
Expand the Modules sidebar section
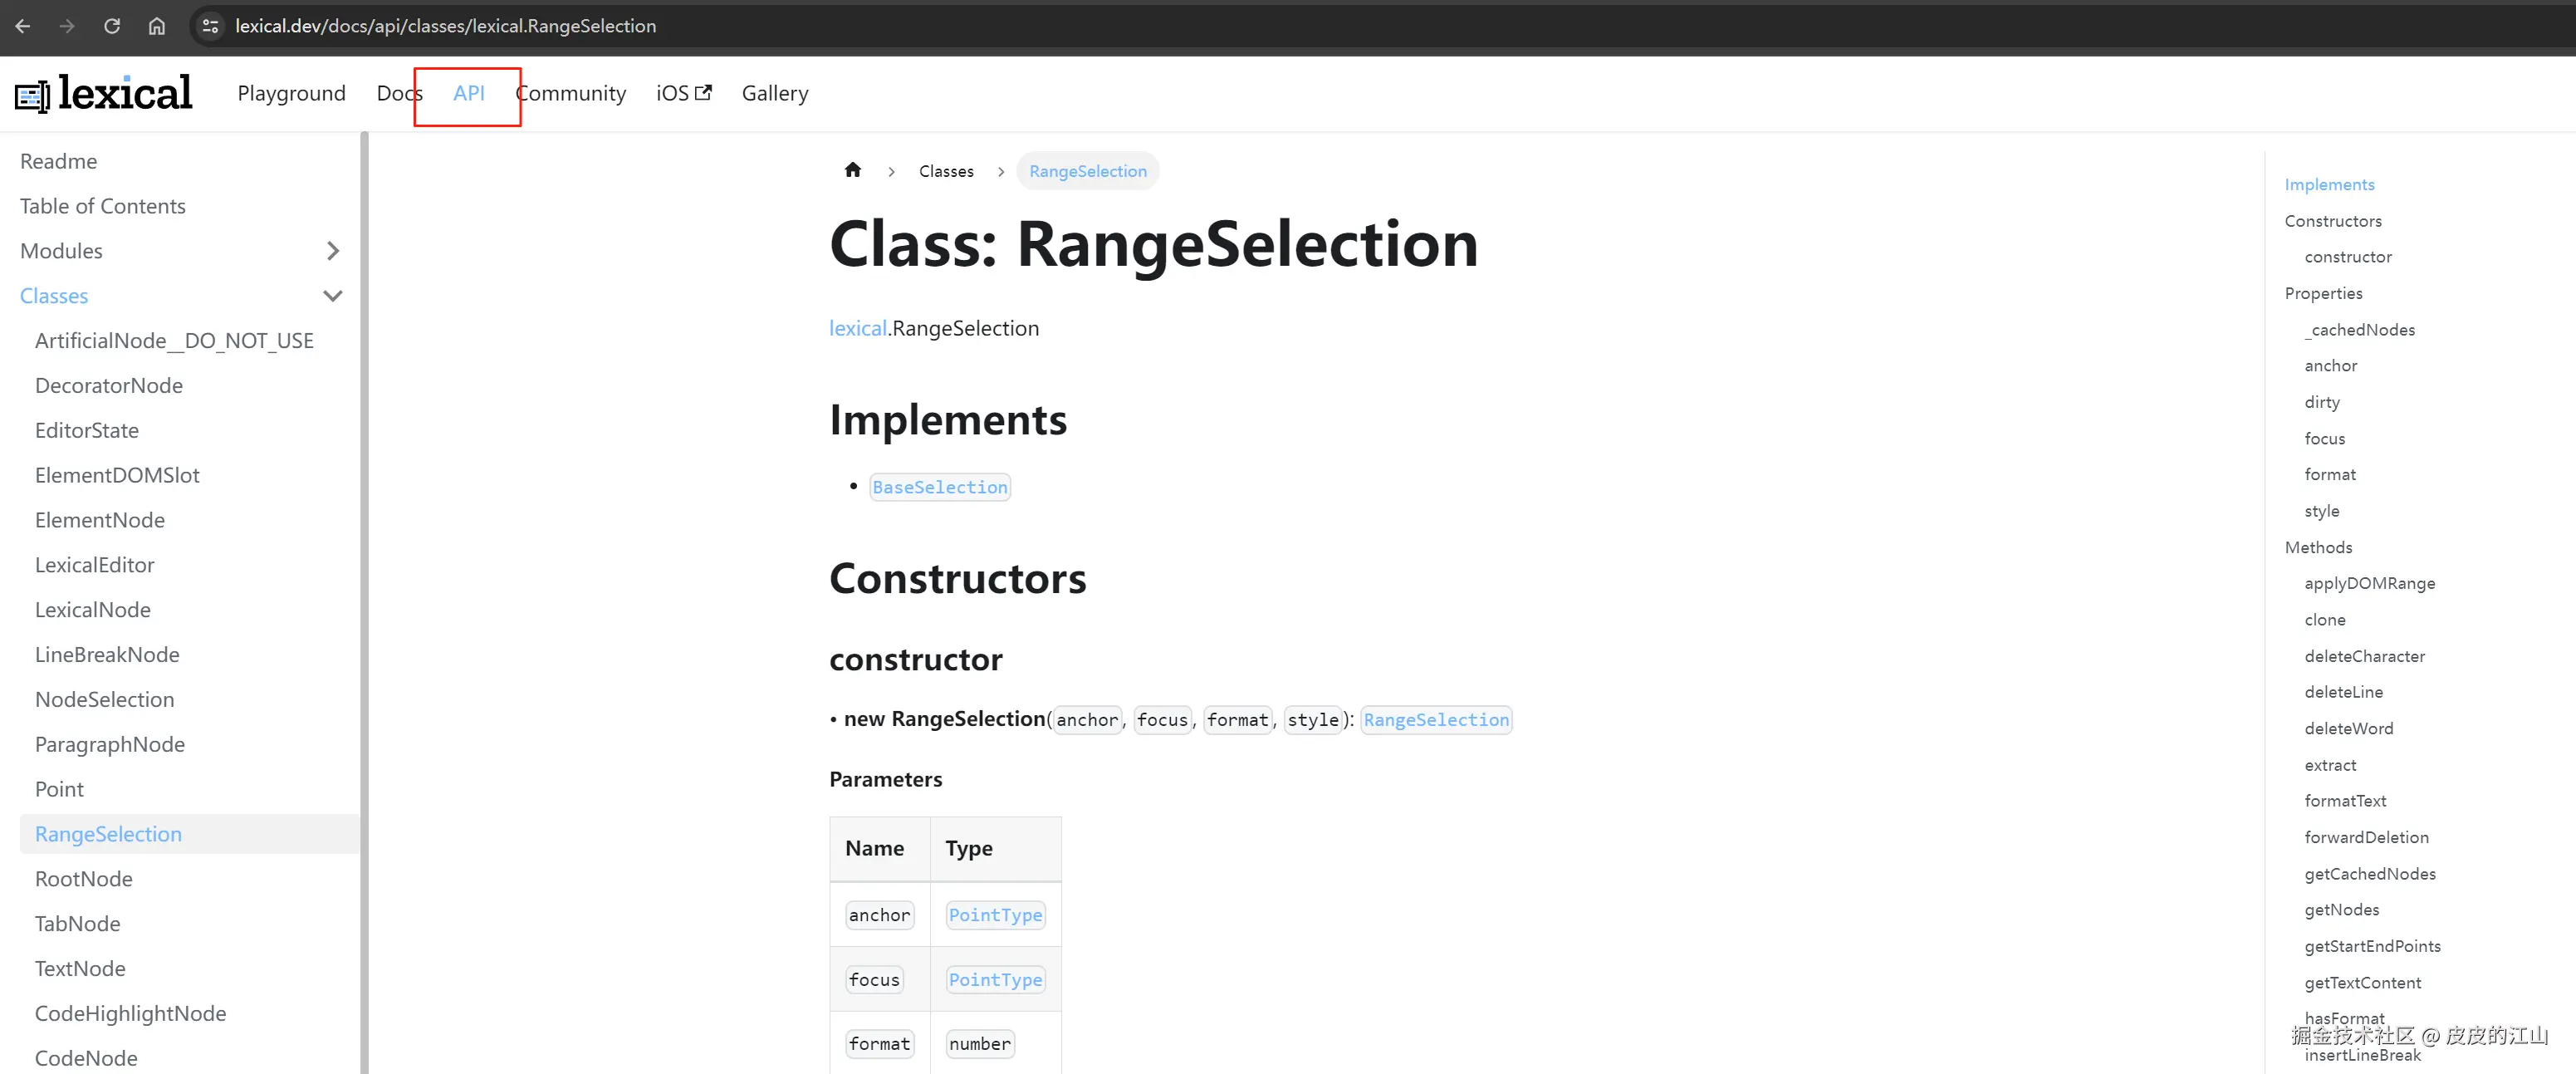(x=333, y=251)
